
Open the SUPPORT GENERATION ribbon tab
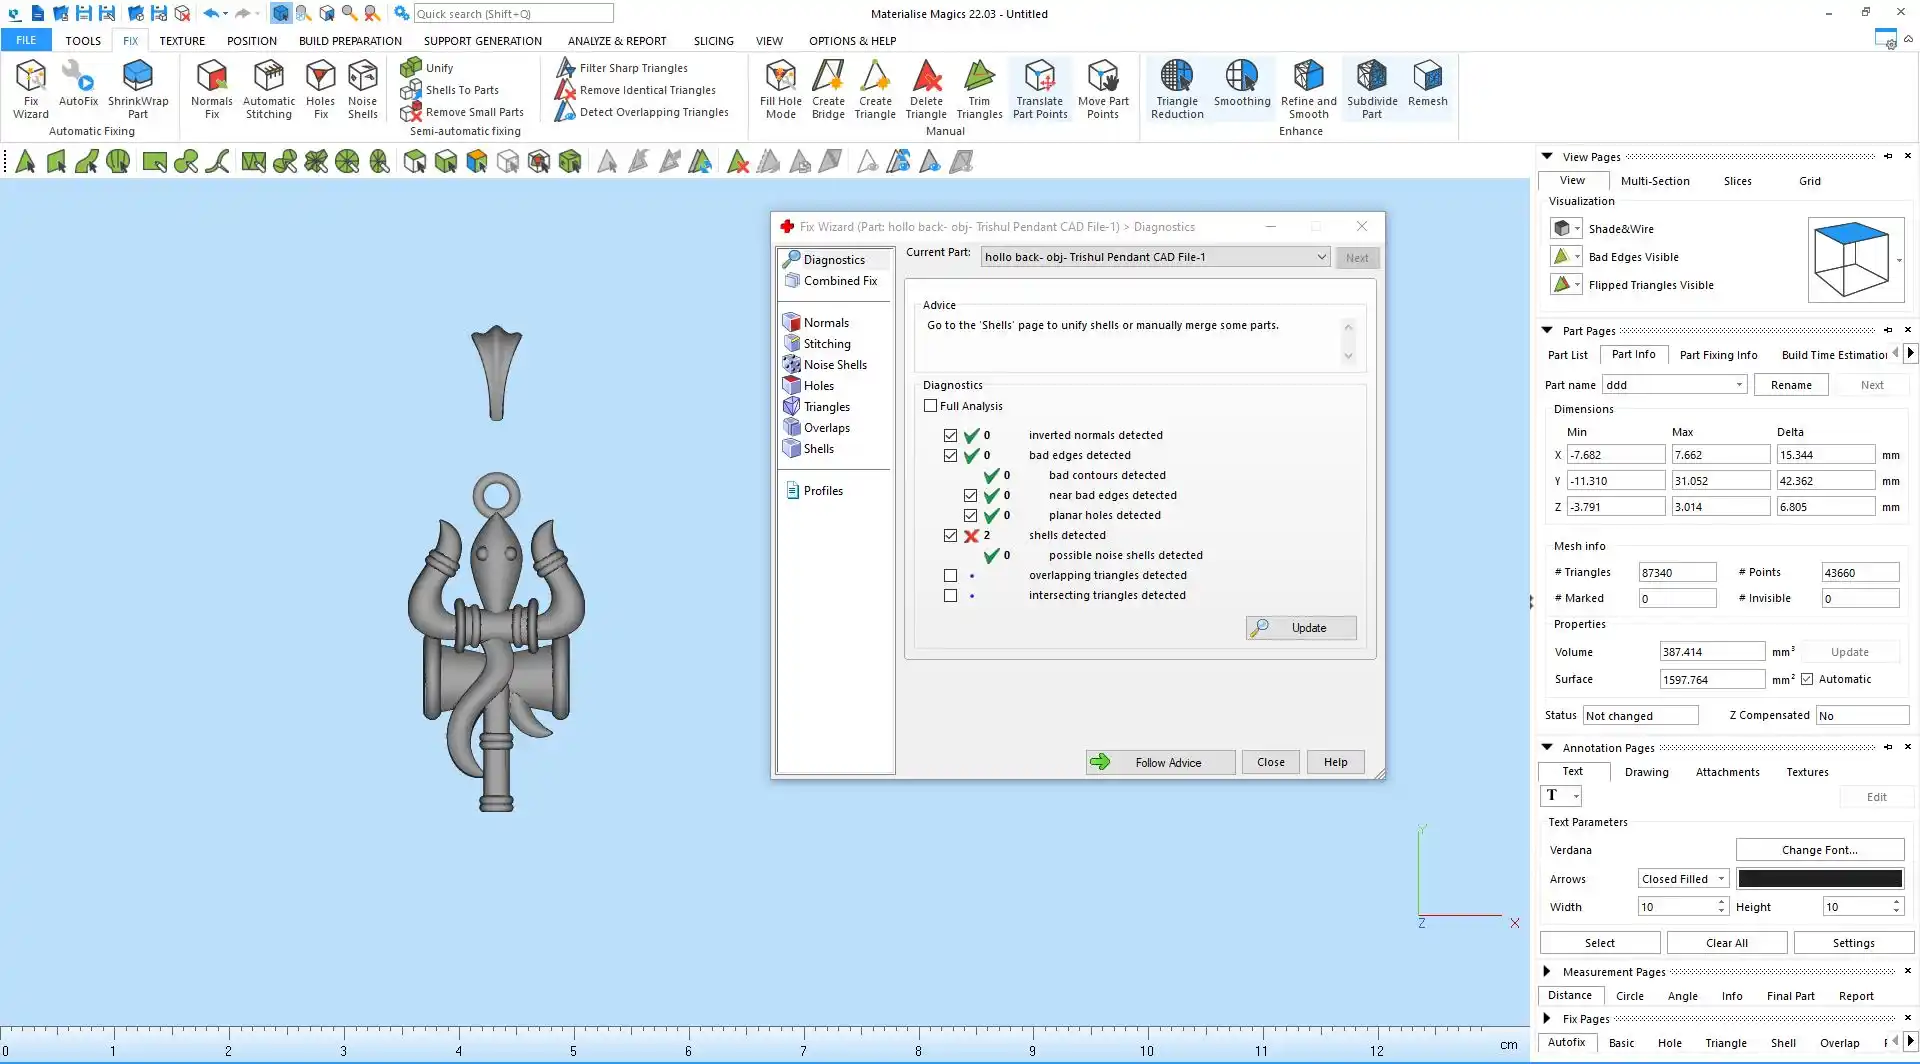[x=482, y=41]
